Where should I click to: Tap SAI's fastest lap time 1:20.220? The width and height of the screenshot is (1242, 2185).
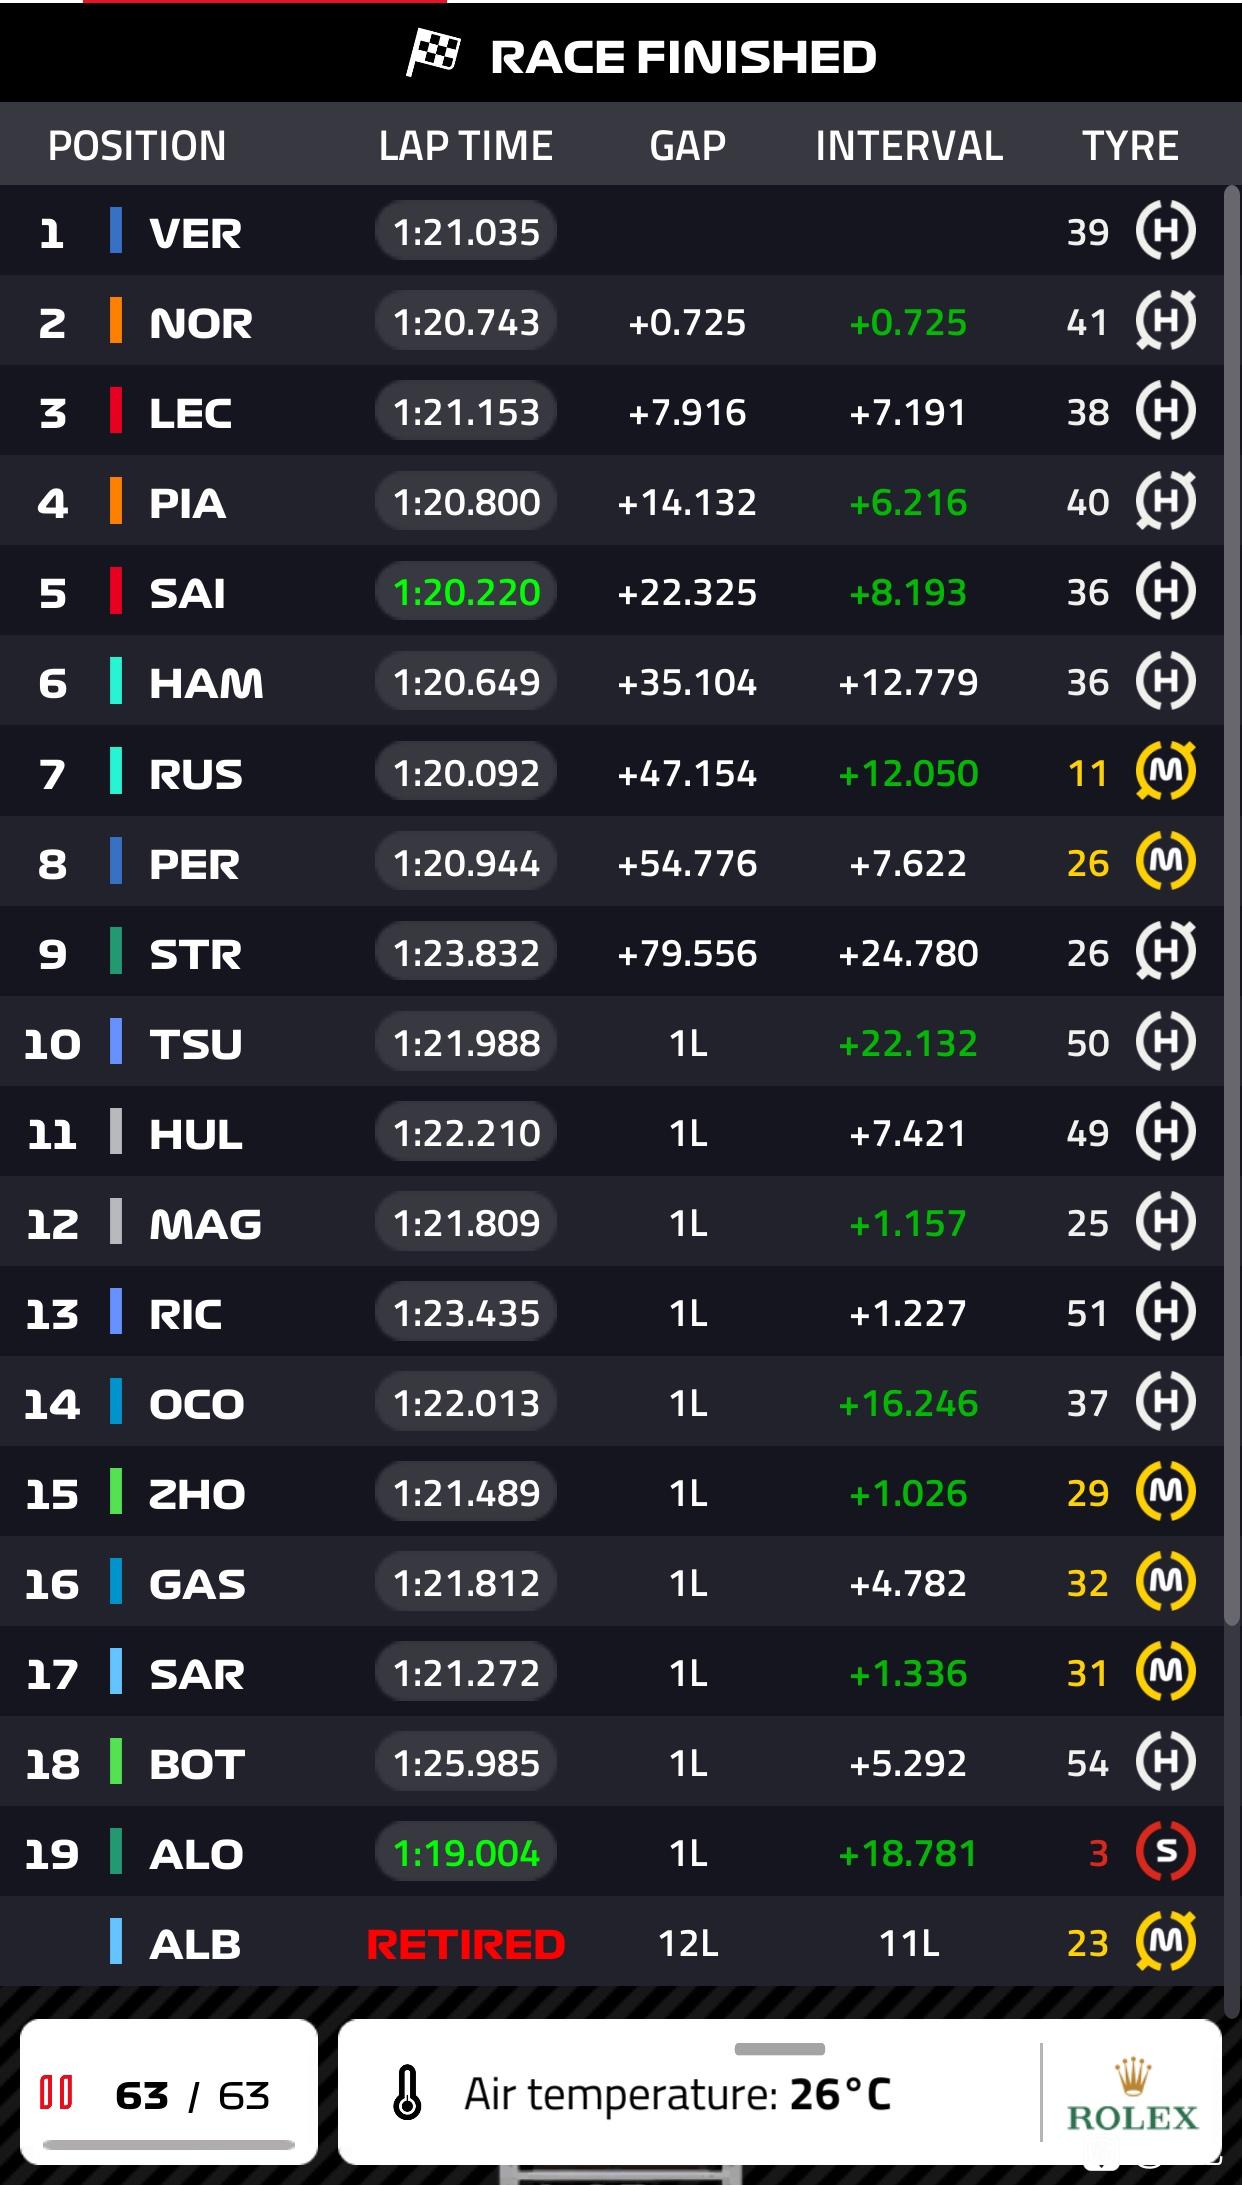click(466, 592)
